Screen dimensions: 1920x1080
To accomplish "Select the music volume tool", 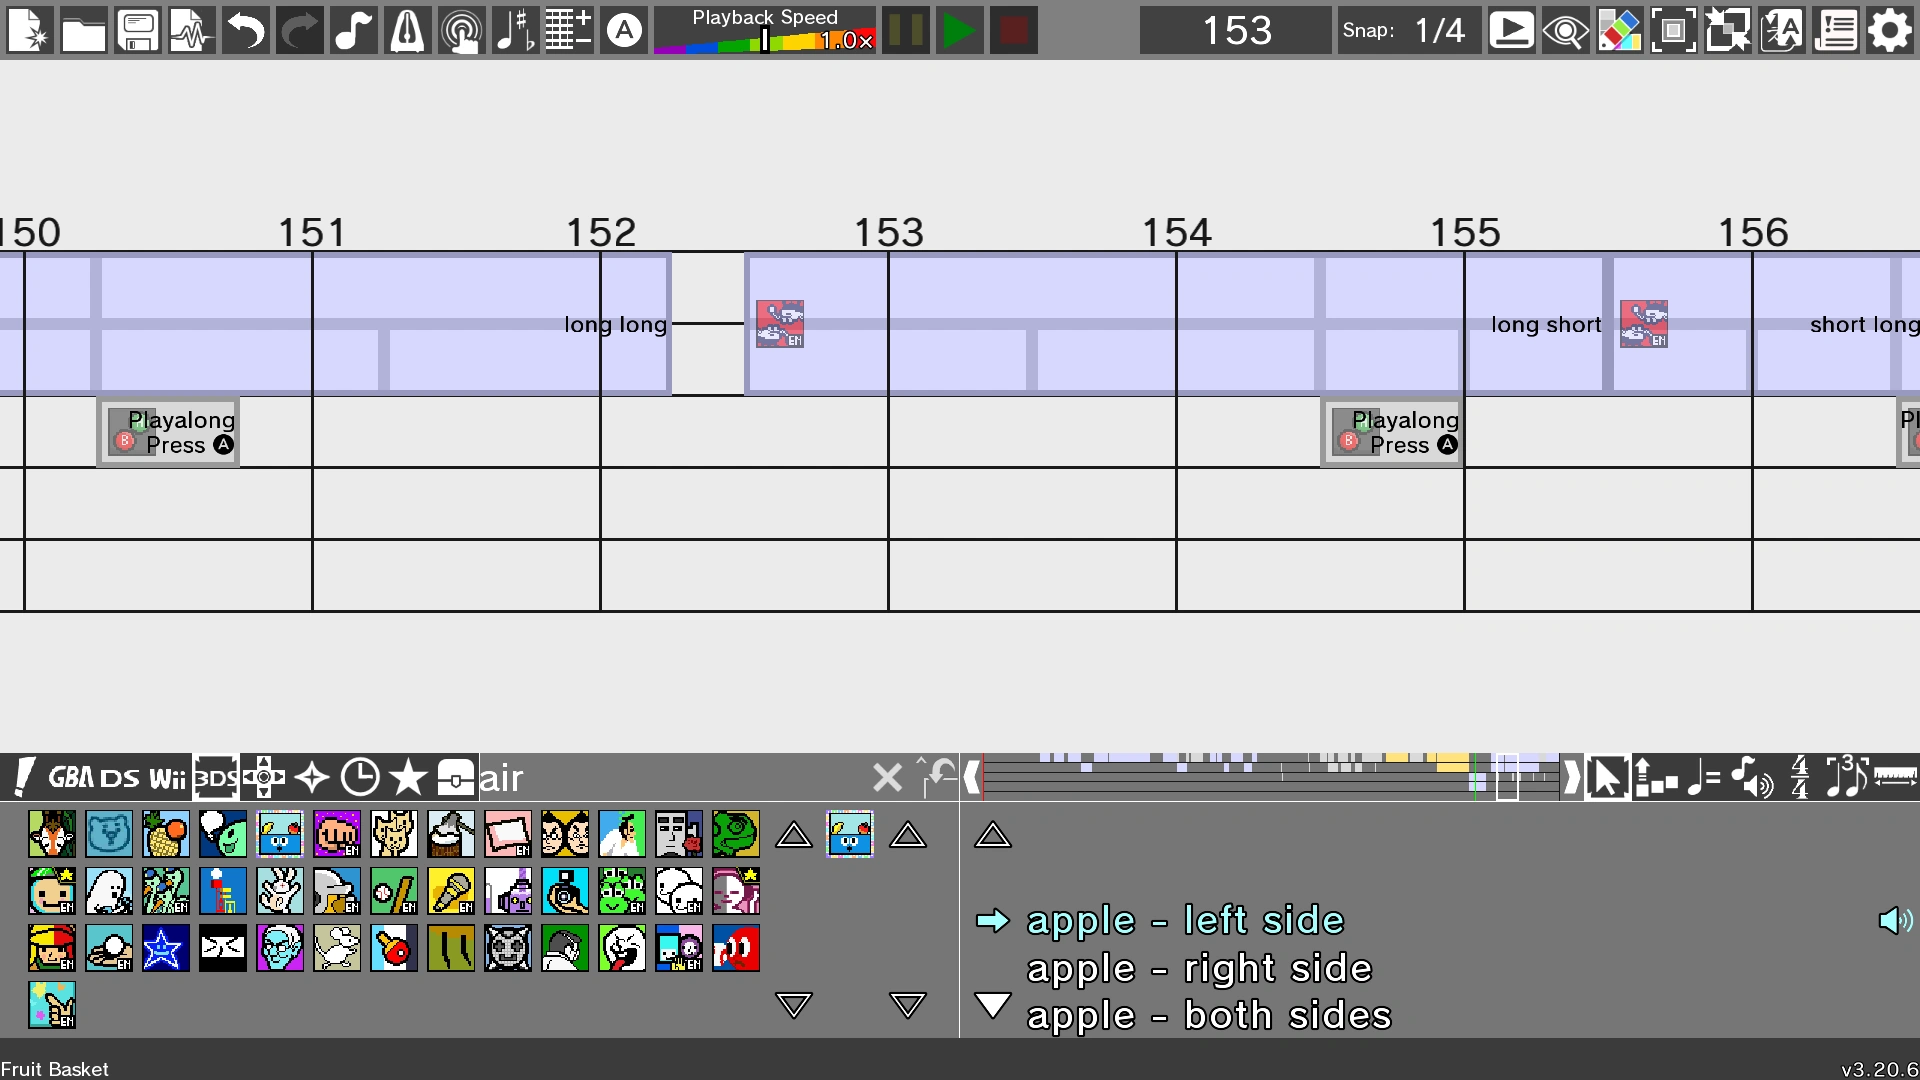I will click(x=1752, y=777).
